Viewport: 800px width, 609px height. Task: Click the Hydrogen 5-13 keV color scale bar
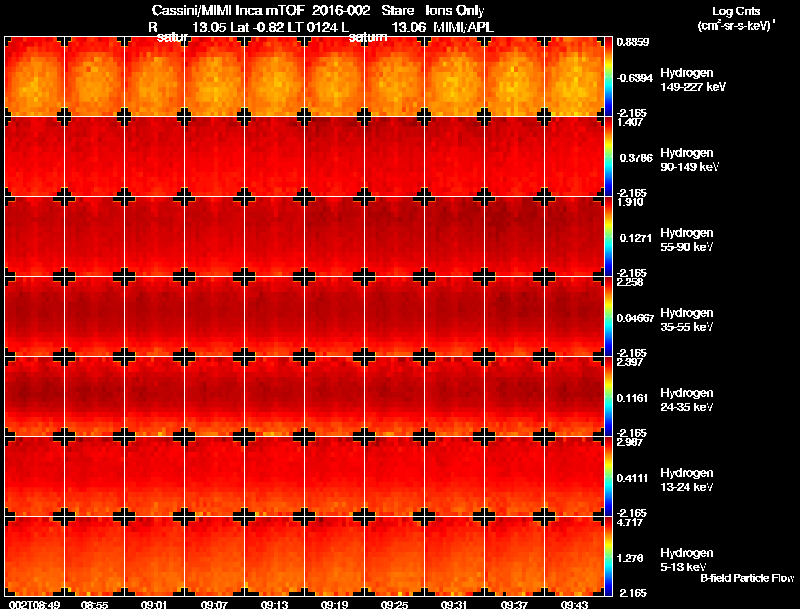pyautogui.click(x=608, y=557)
